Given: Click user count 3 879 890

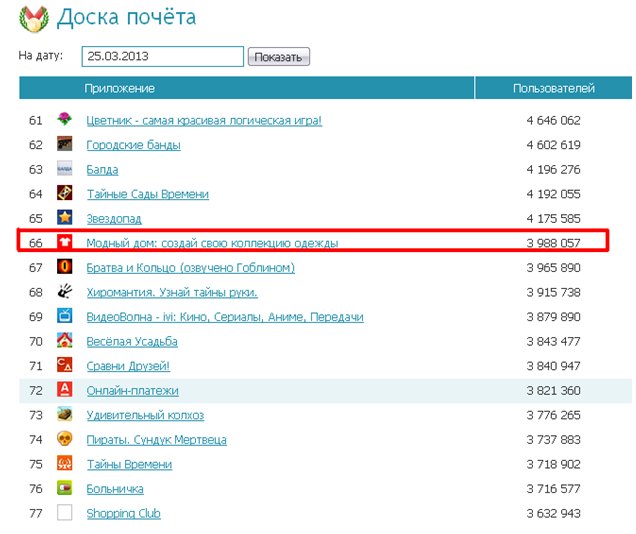Looking at the screenshot, I should coord(553,317).
